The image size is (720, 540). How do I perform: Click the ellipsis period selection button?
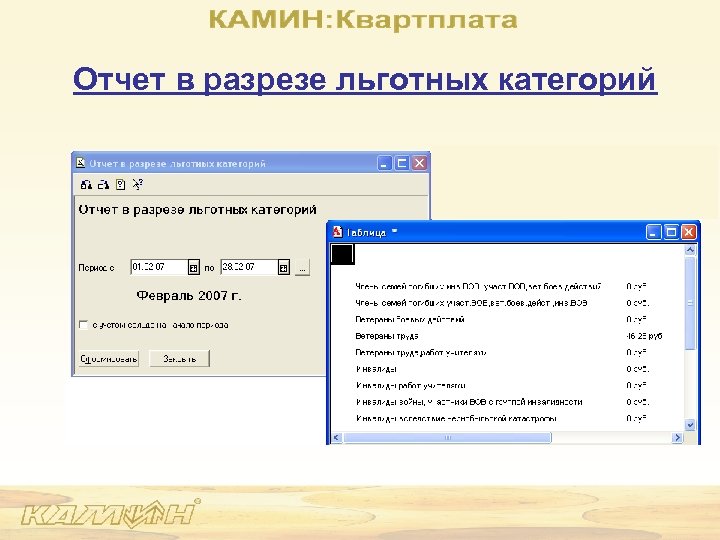click(302, 268)
